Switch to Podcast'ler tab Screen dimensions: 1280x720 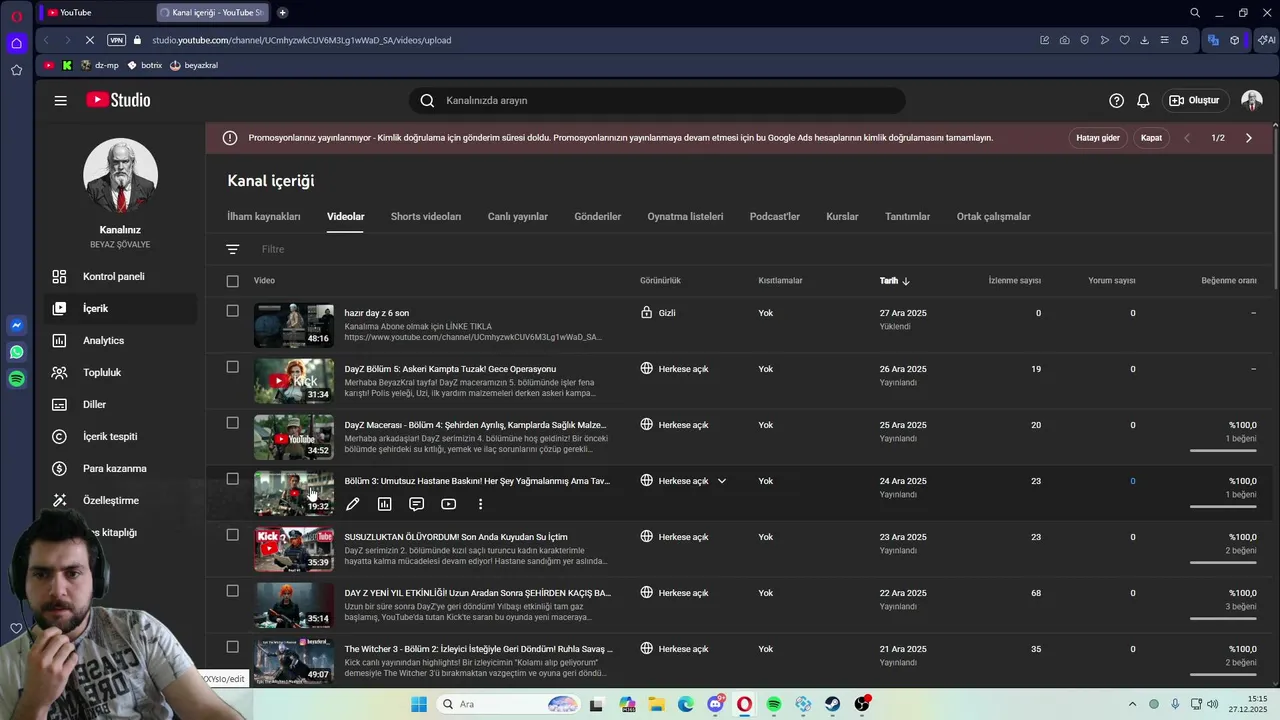pos(775,216)
